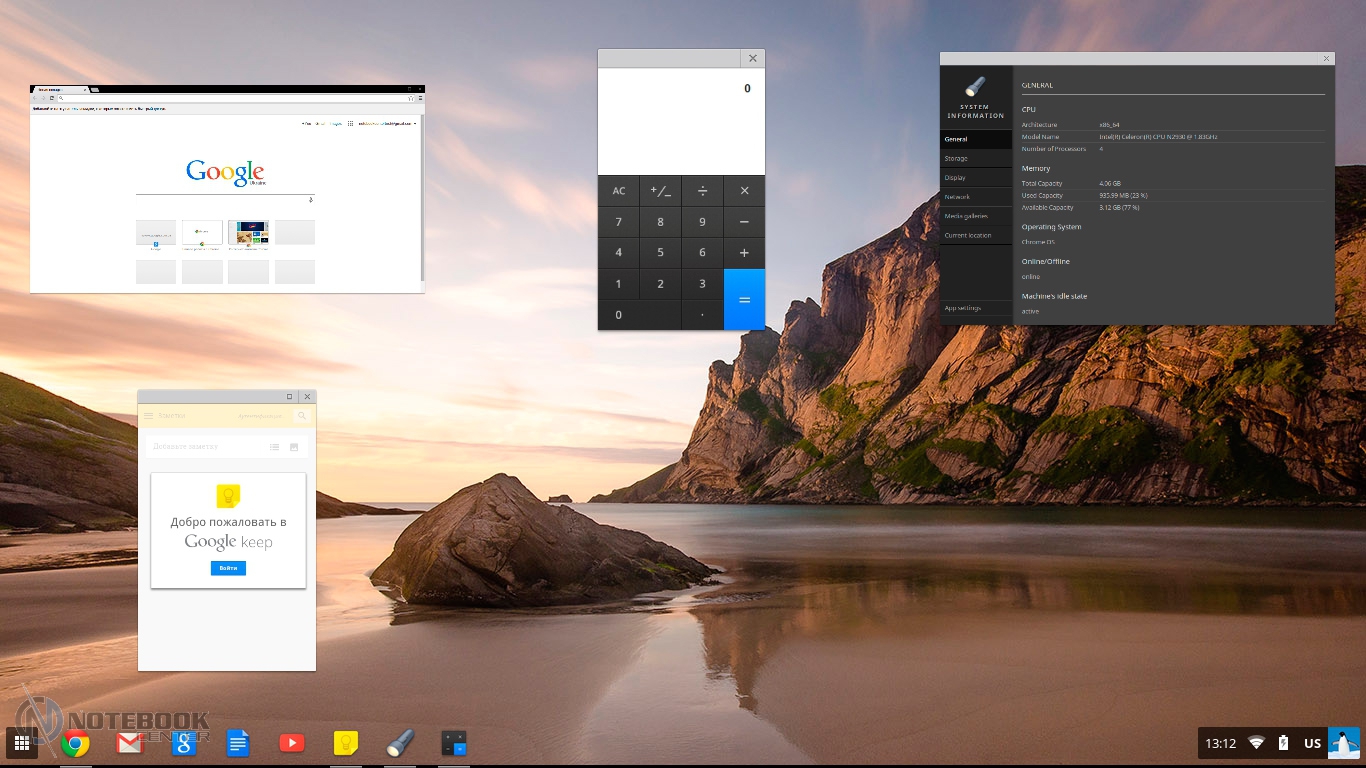Open the app launcher grid in the shelf
The image size is (1366, 768).
(22, 743)
